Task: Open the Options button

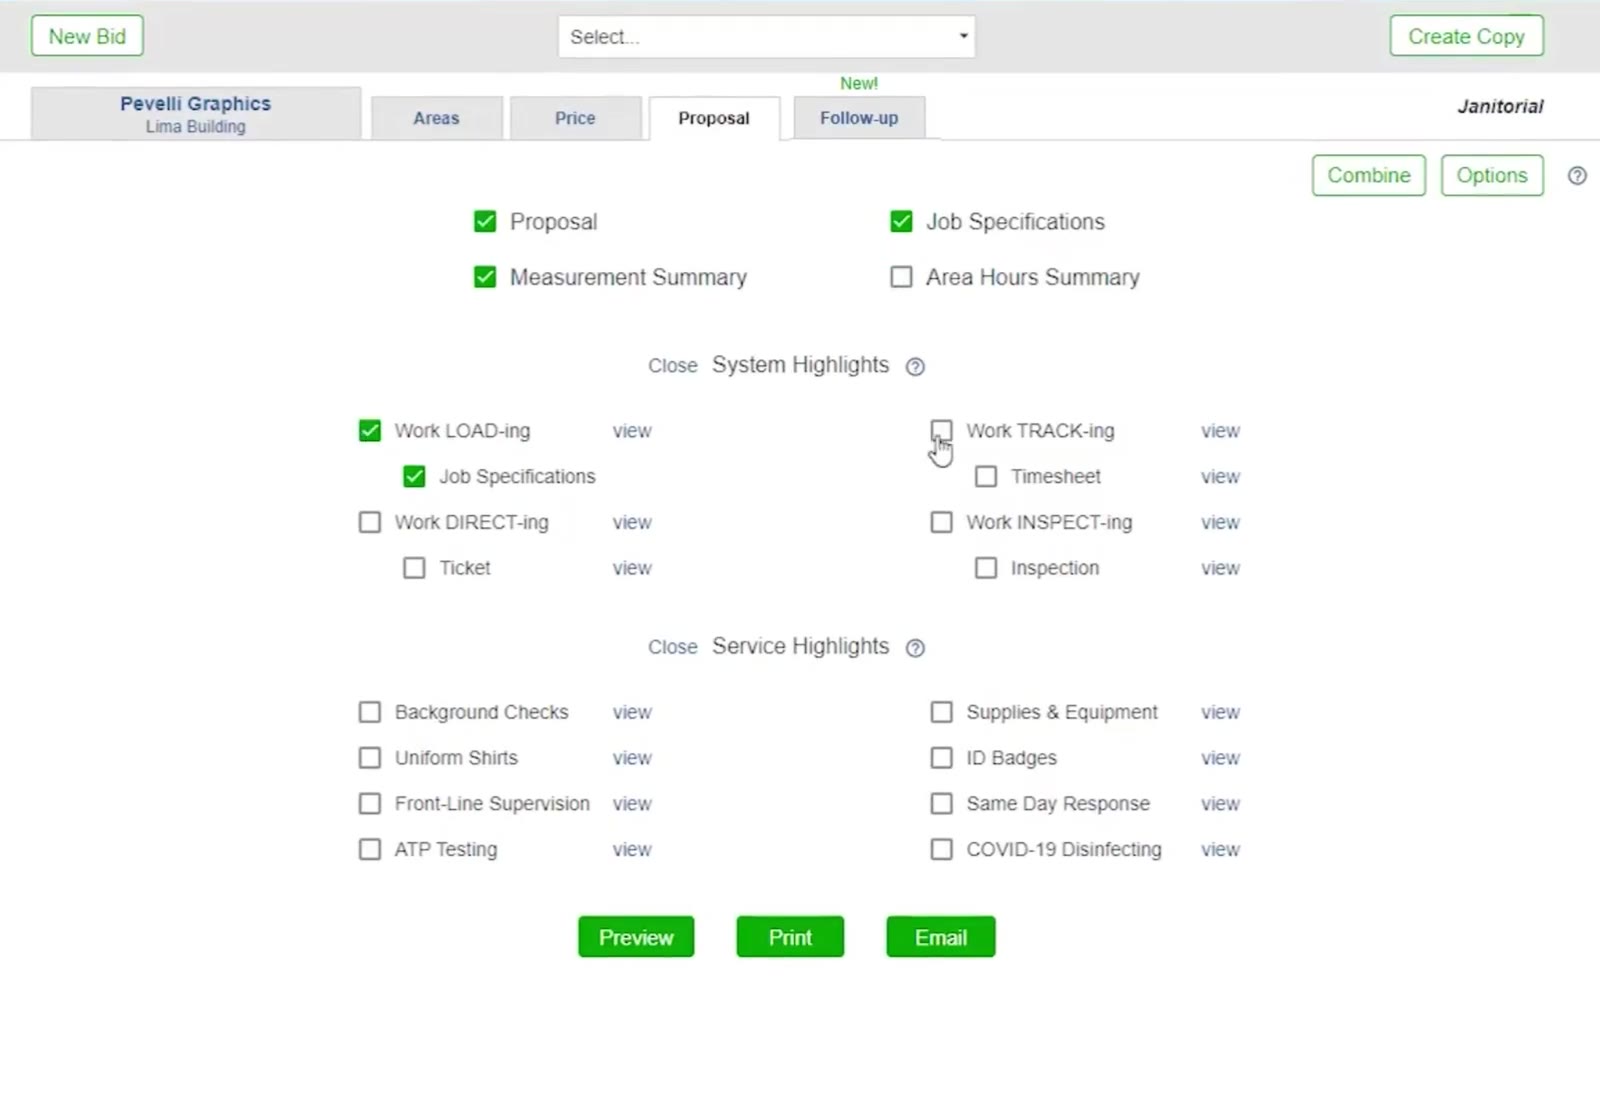Action: 1492,176
